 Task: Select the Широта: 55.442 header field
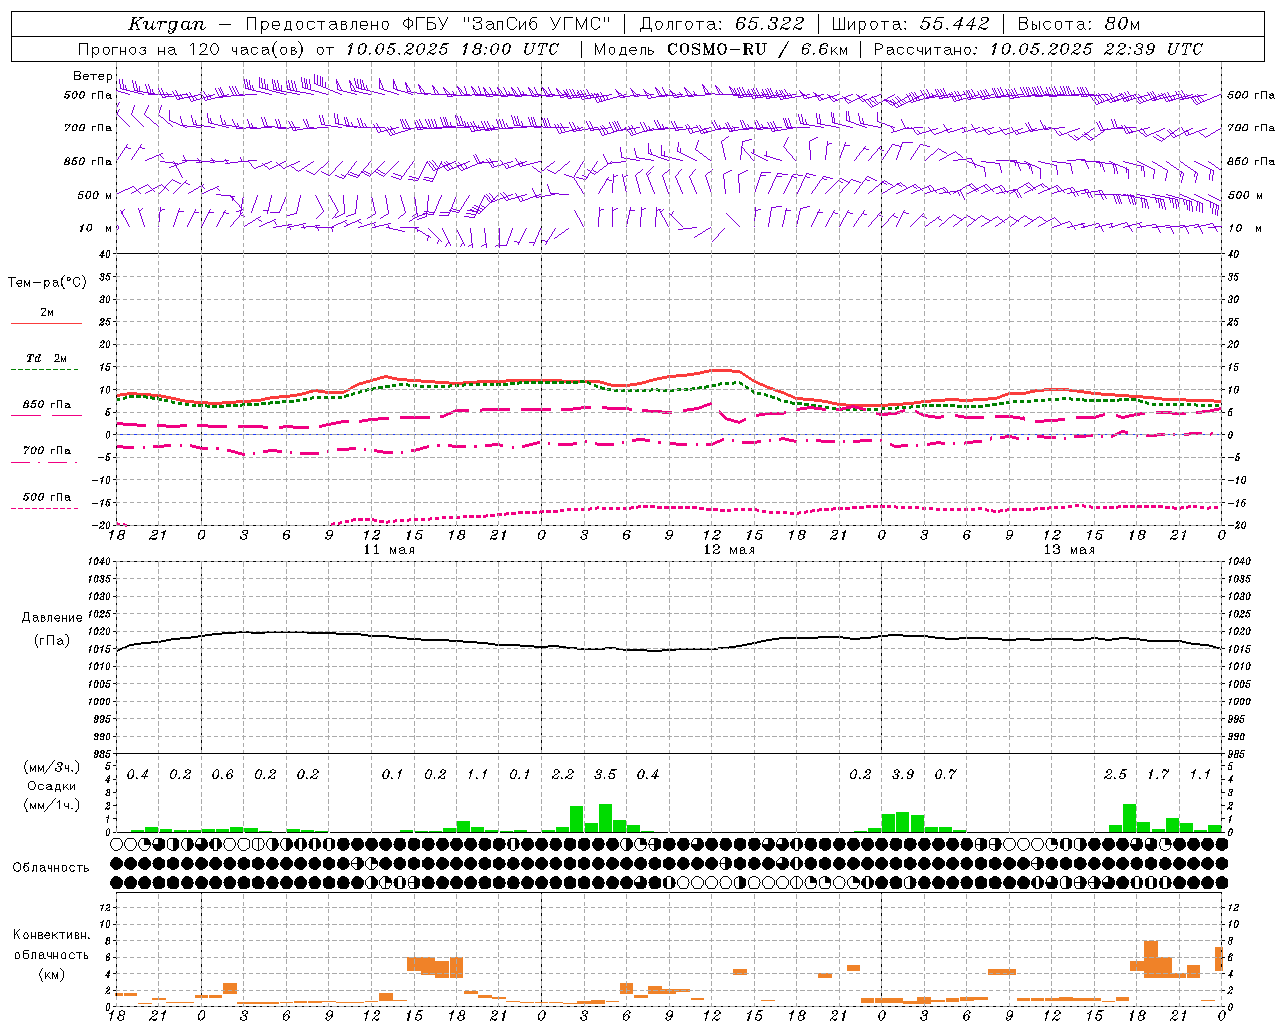click(x=910, y=24)
